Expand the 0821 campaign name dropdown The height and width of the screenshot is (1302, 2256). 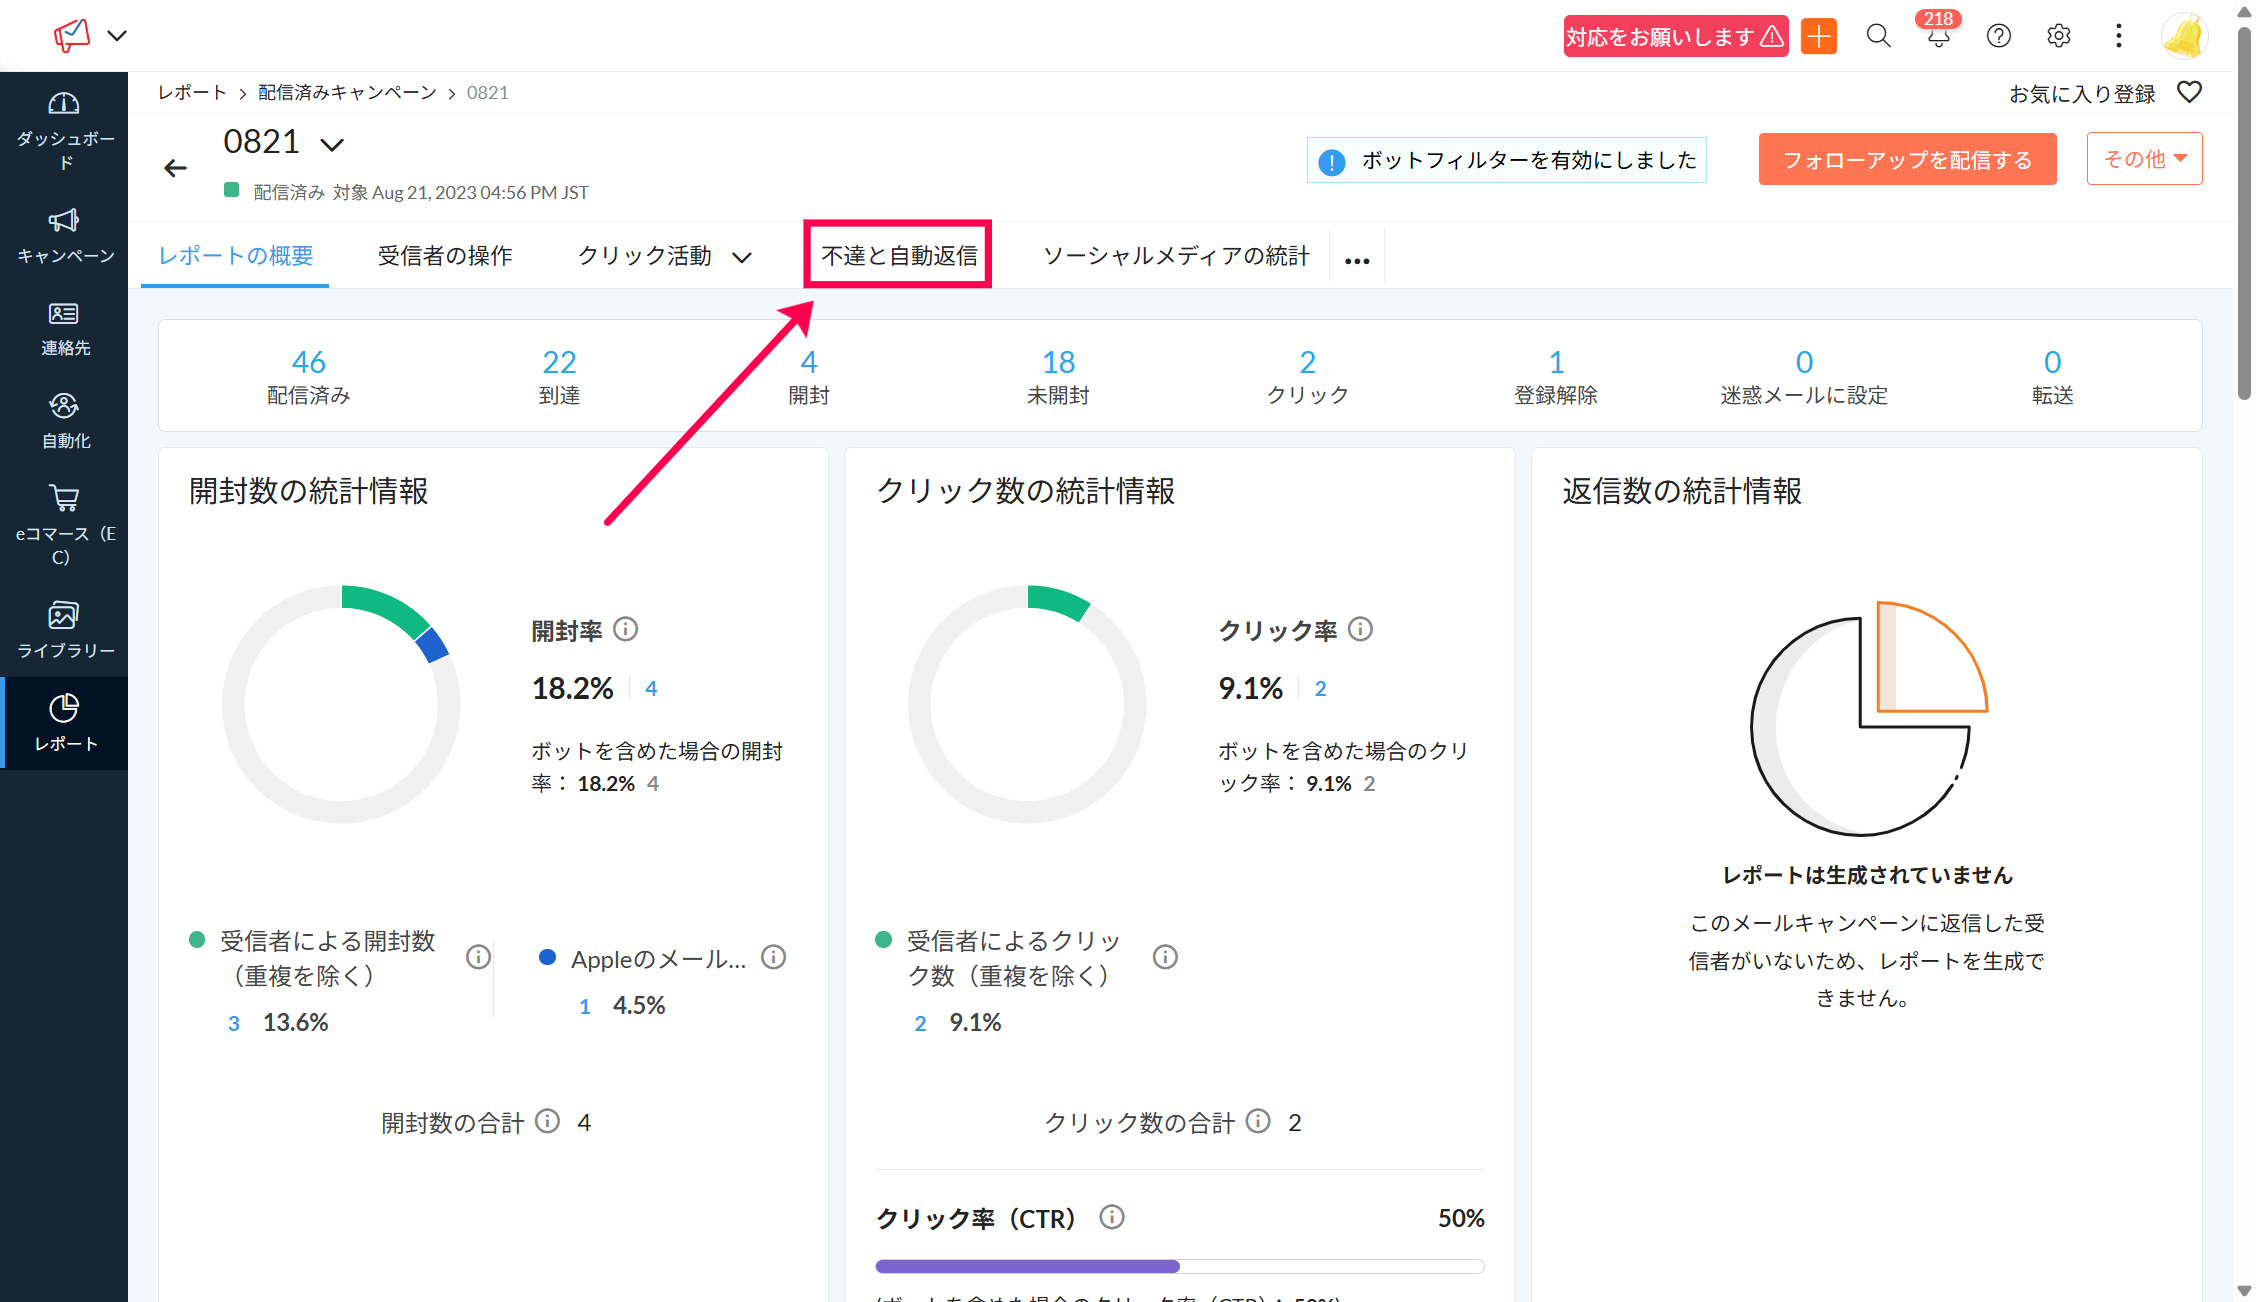(332, 145)
